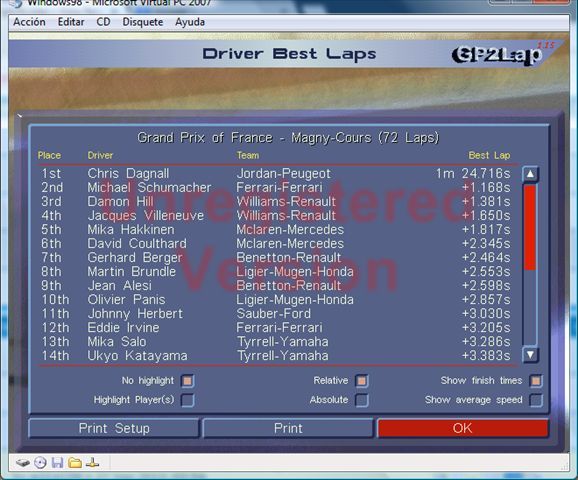Select the Damon Hill row
The height and width of the screenshot is (480, 578).
tap(276, 202)
